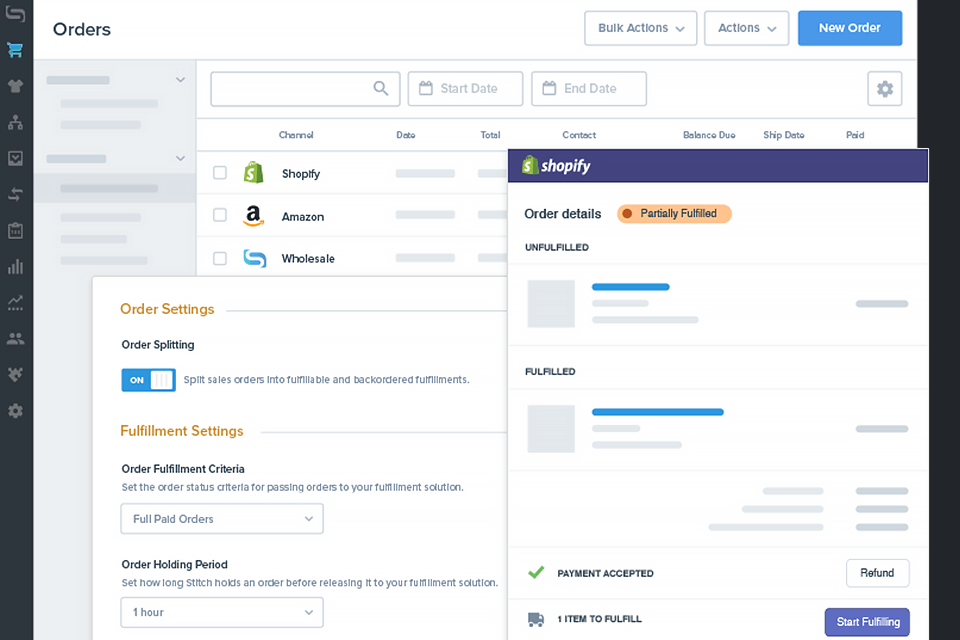Toggle Order Splitting switch off
The height and width of the screenshot is (640, 960).
coord(148,380)
